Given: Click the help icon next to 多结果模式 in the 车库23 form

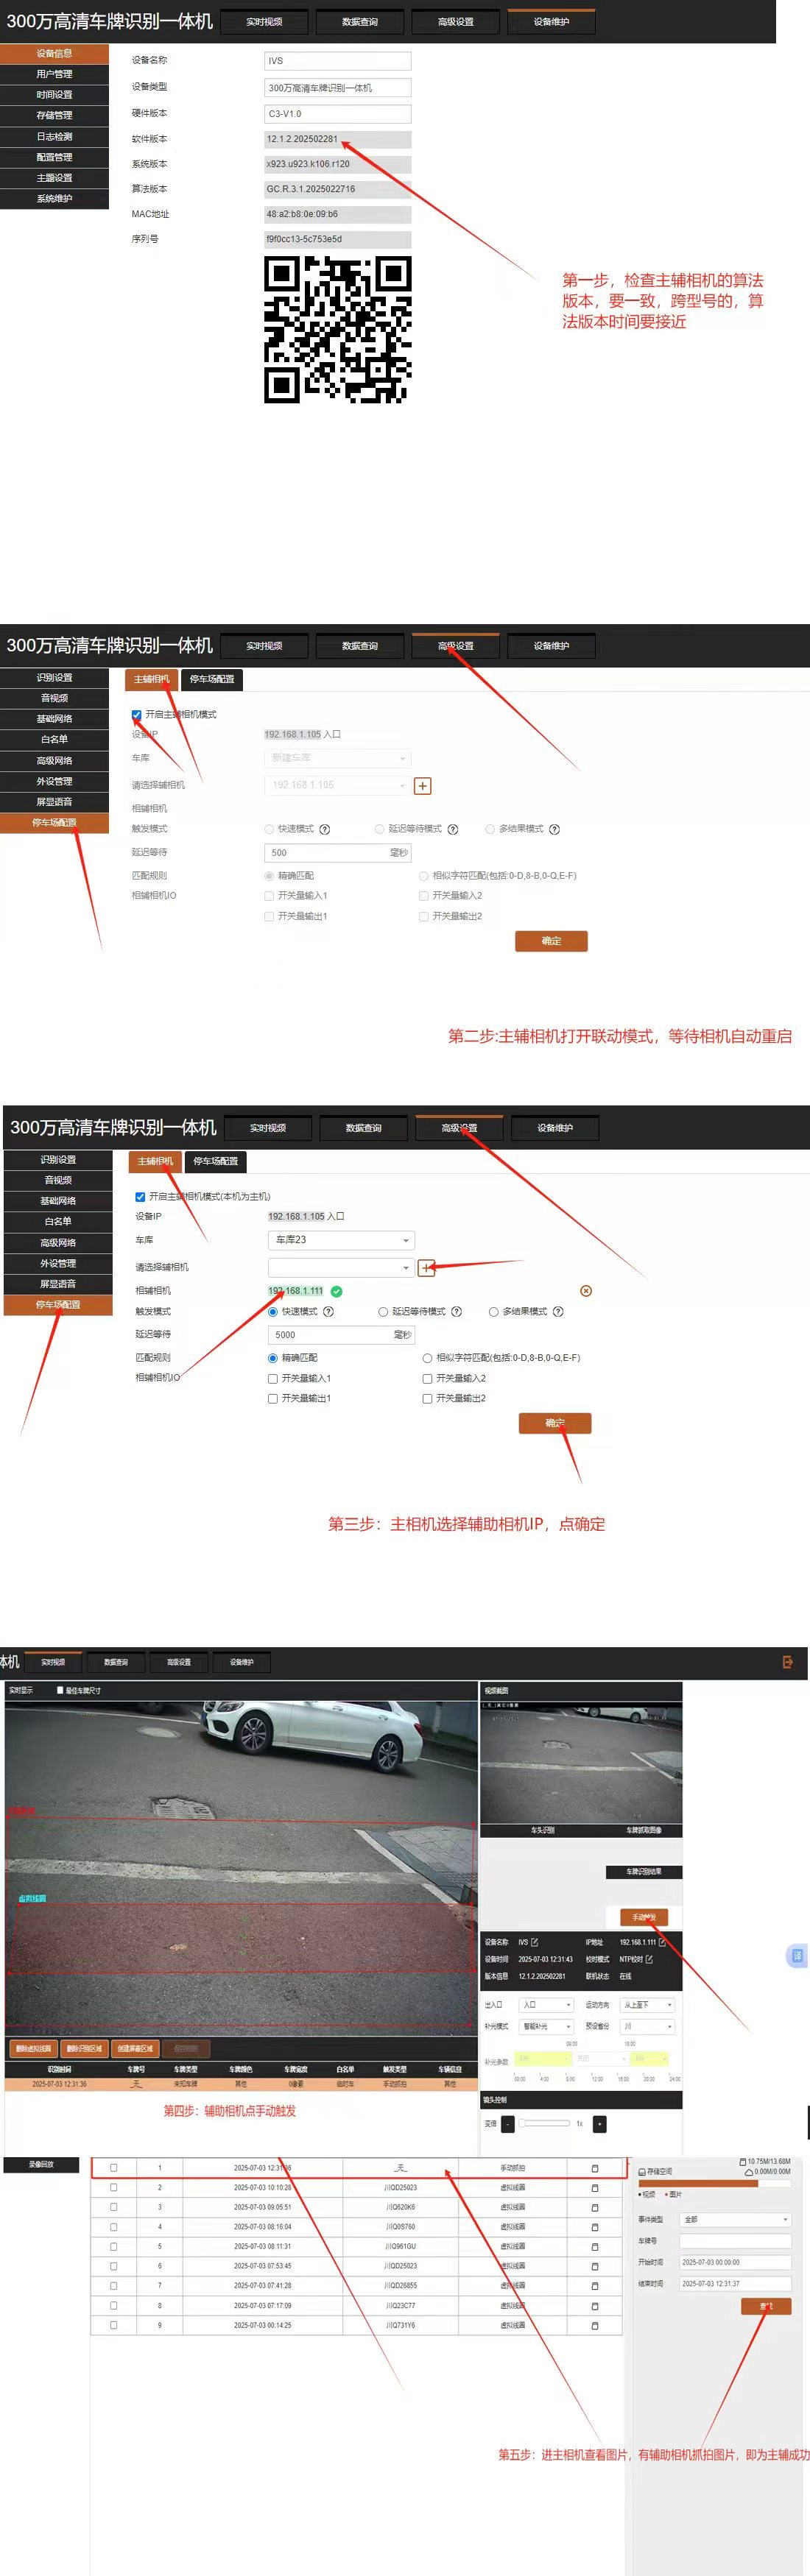Looking at the screenshot, I should (x=558, y=1312).
